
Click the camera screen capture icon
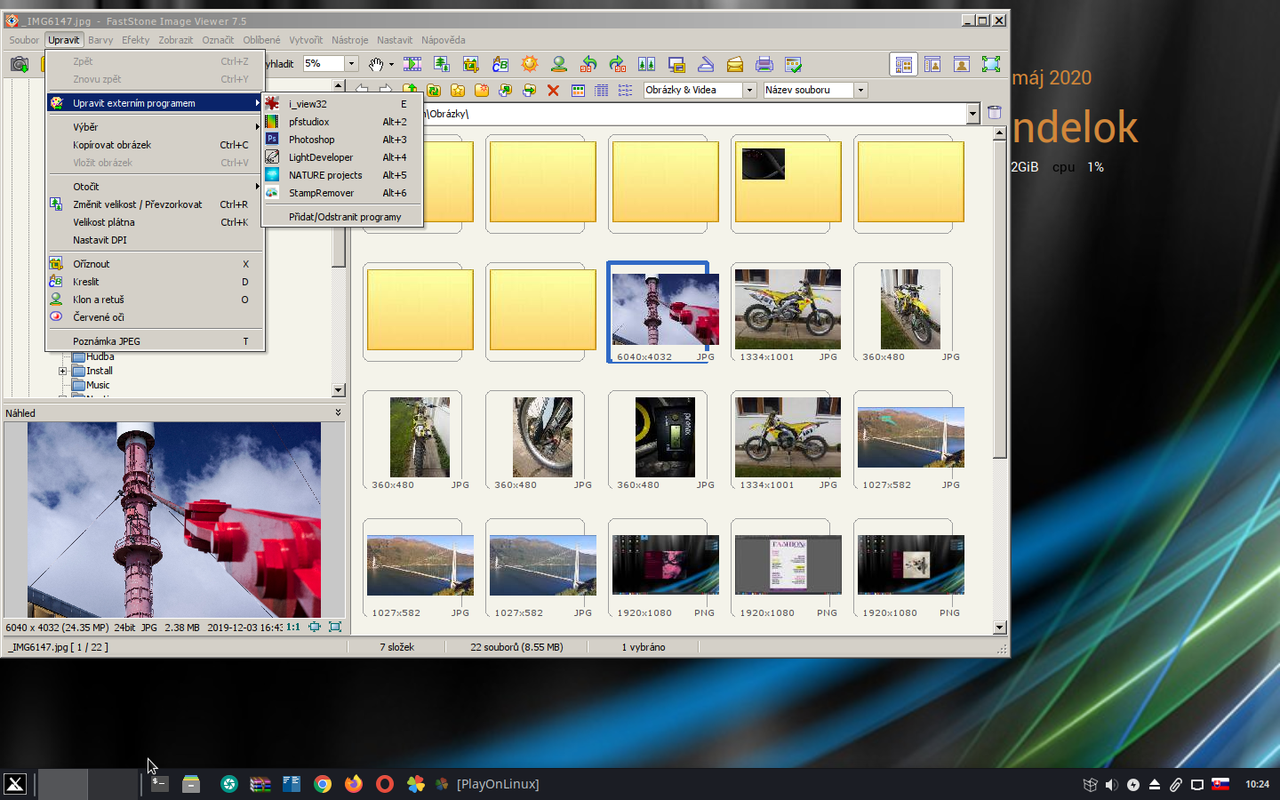pos(20,64)
